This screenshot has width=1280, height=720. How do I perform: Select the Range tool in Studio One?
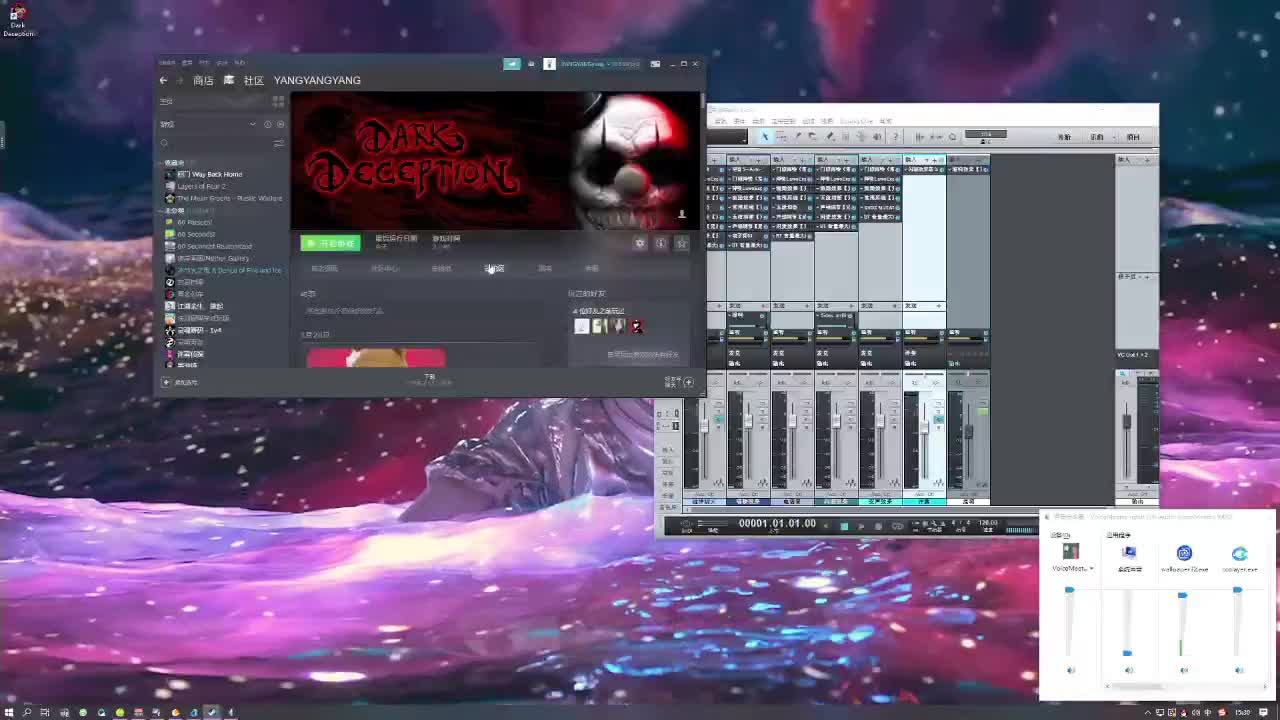781,137
